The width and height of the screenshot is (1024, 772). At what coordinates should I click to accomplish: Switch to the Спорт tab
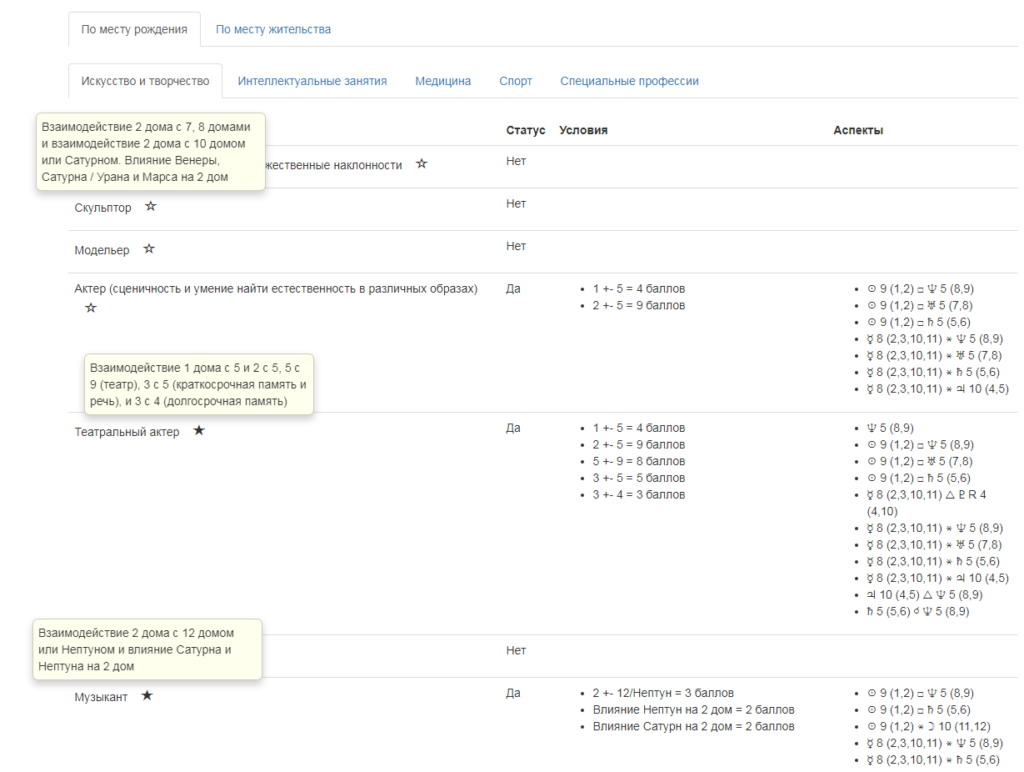click(x=516, y=81)
